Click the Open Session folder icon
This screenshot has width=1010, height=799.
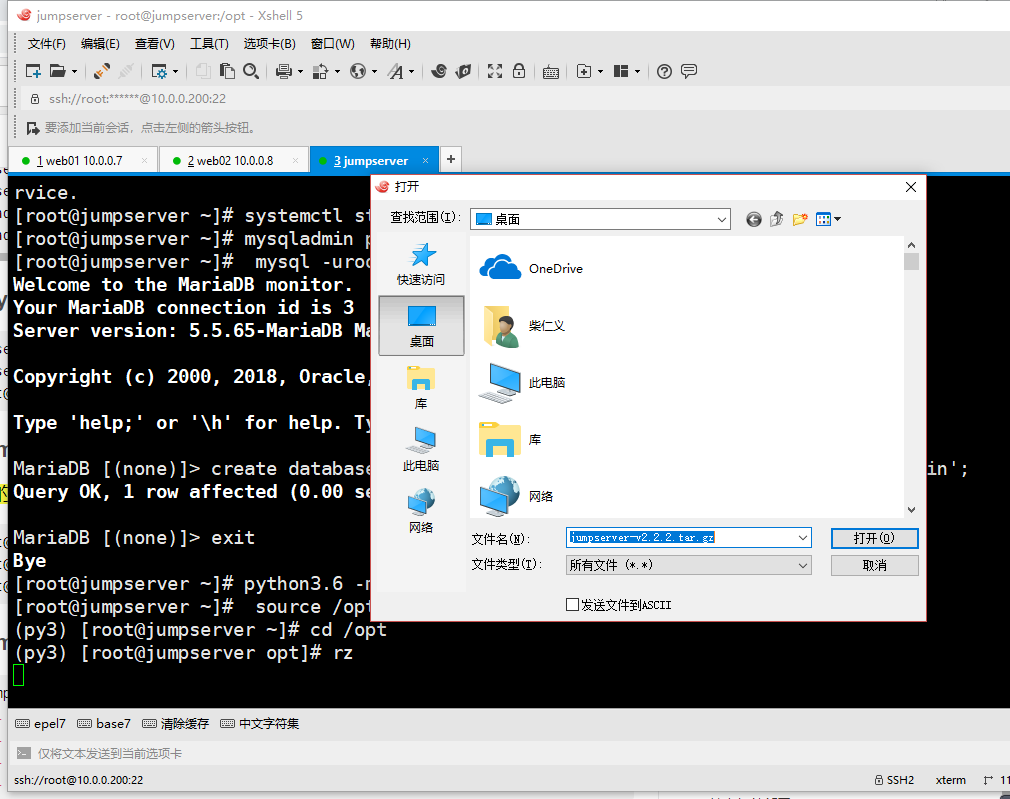pyautogui.click(x=58, y=71)
